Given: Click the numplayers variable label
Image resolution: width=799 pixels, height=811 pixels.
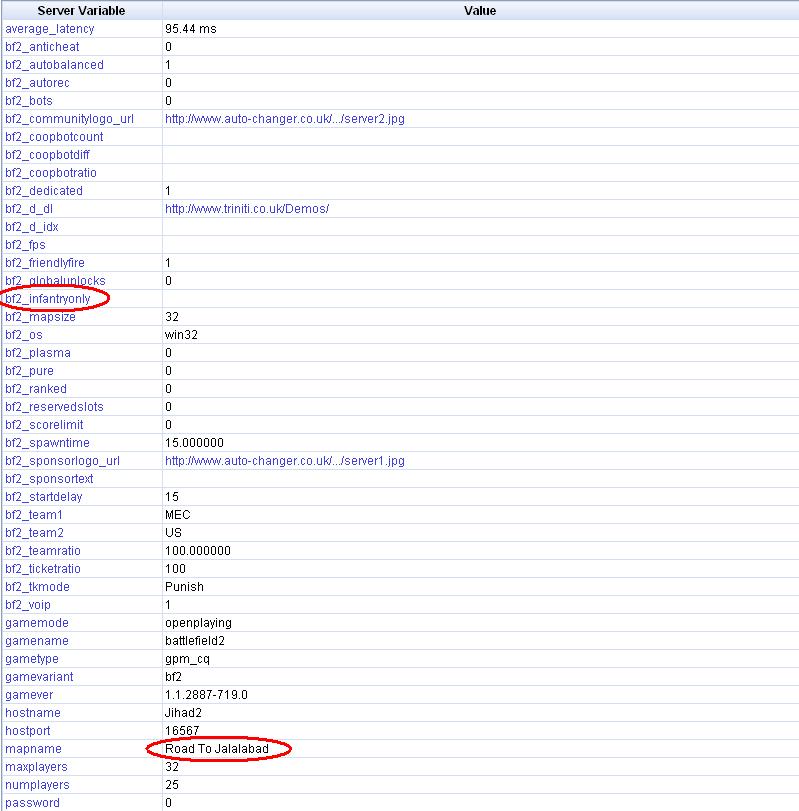Looking at the screenshot, I should pyautogui.click(x=37, y=785).
